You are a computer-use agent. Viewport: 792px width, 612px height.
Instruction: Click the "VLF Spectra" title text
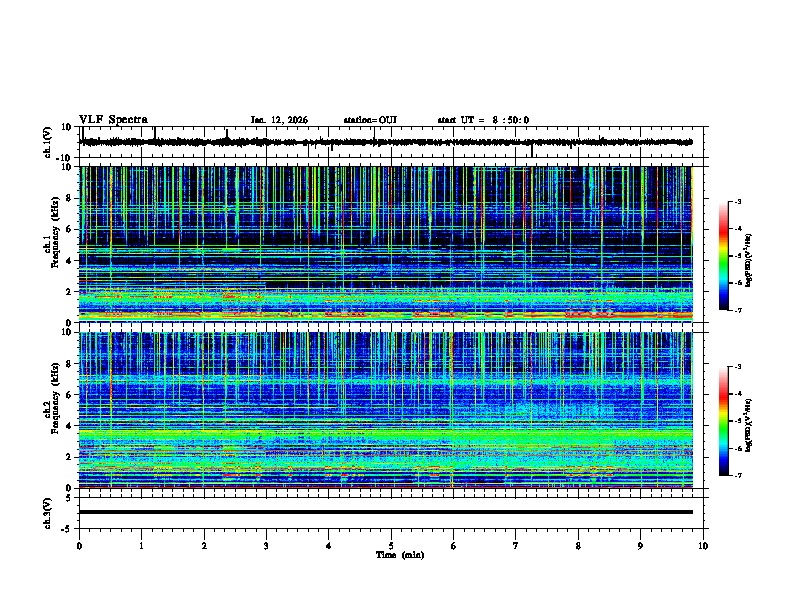point(113,120)
